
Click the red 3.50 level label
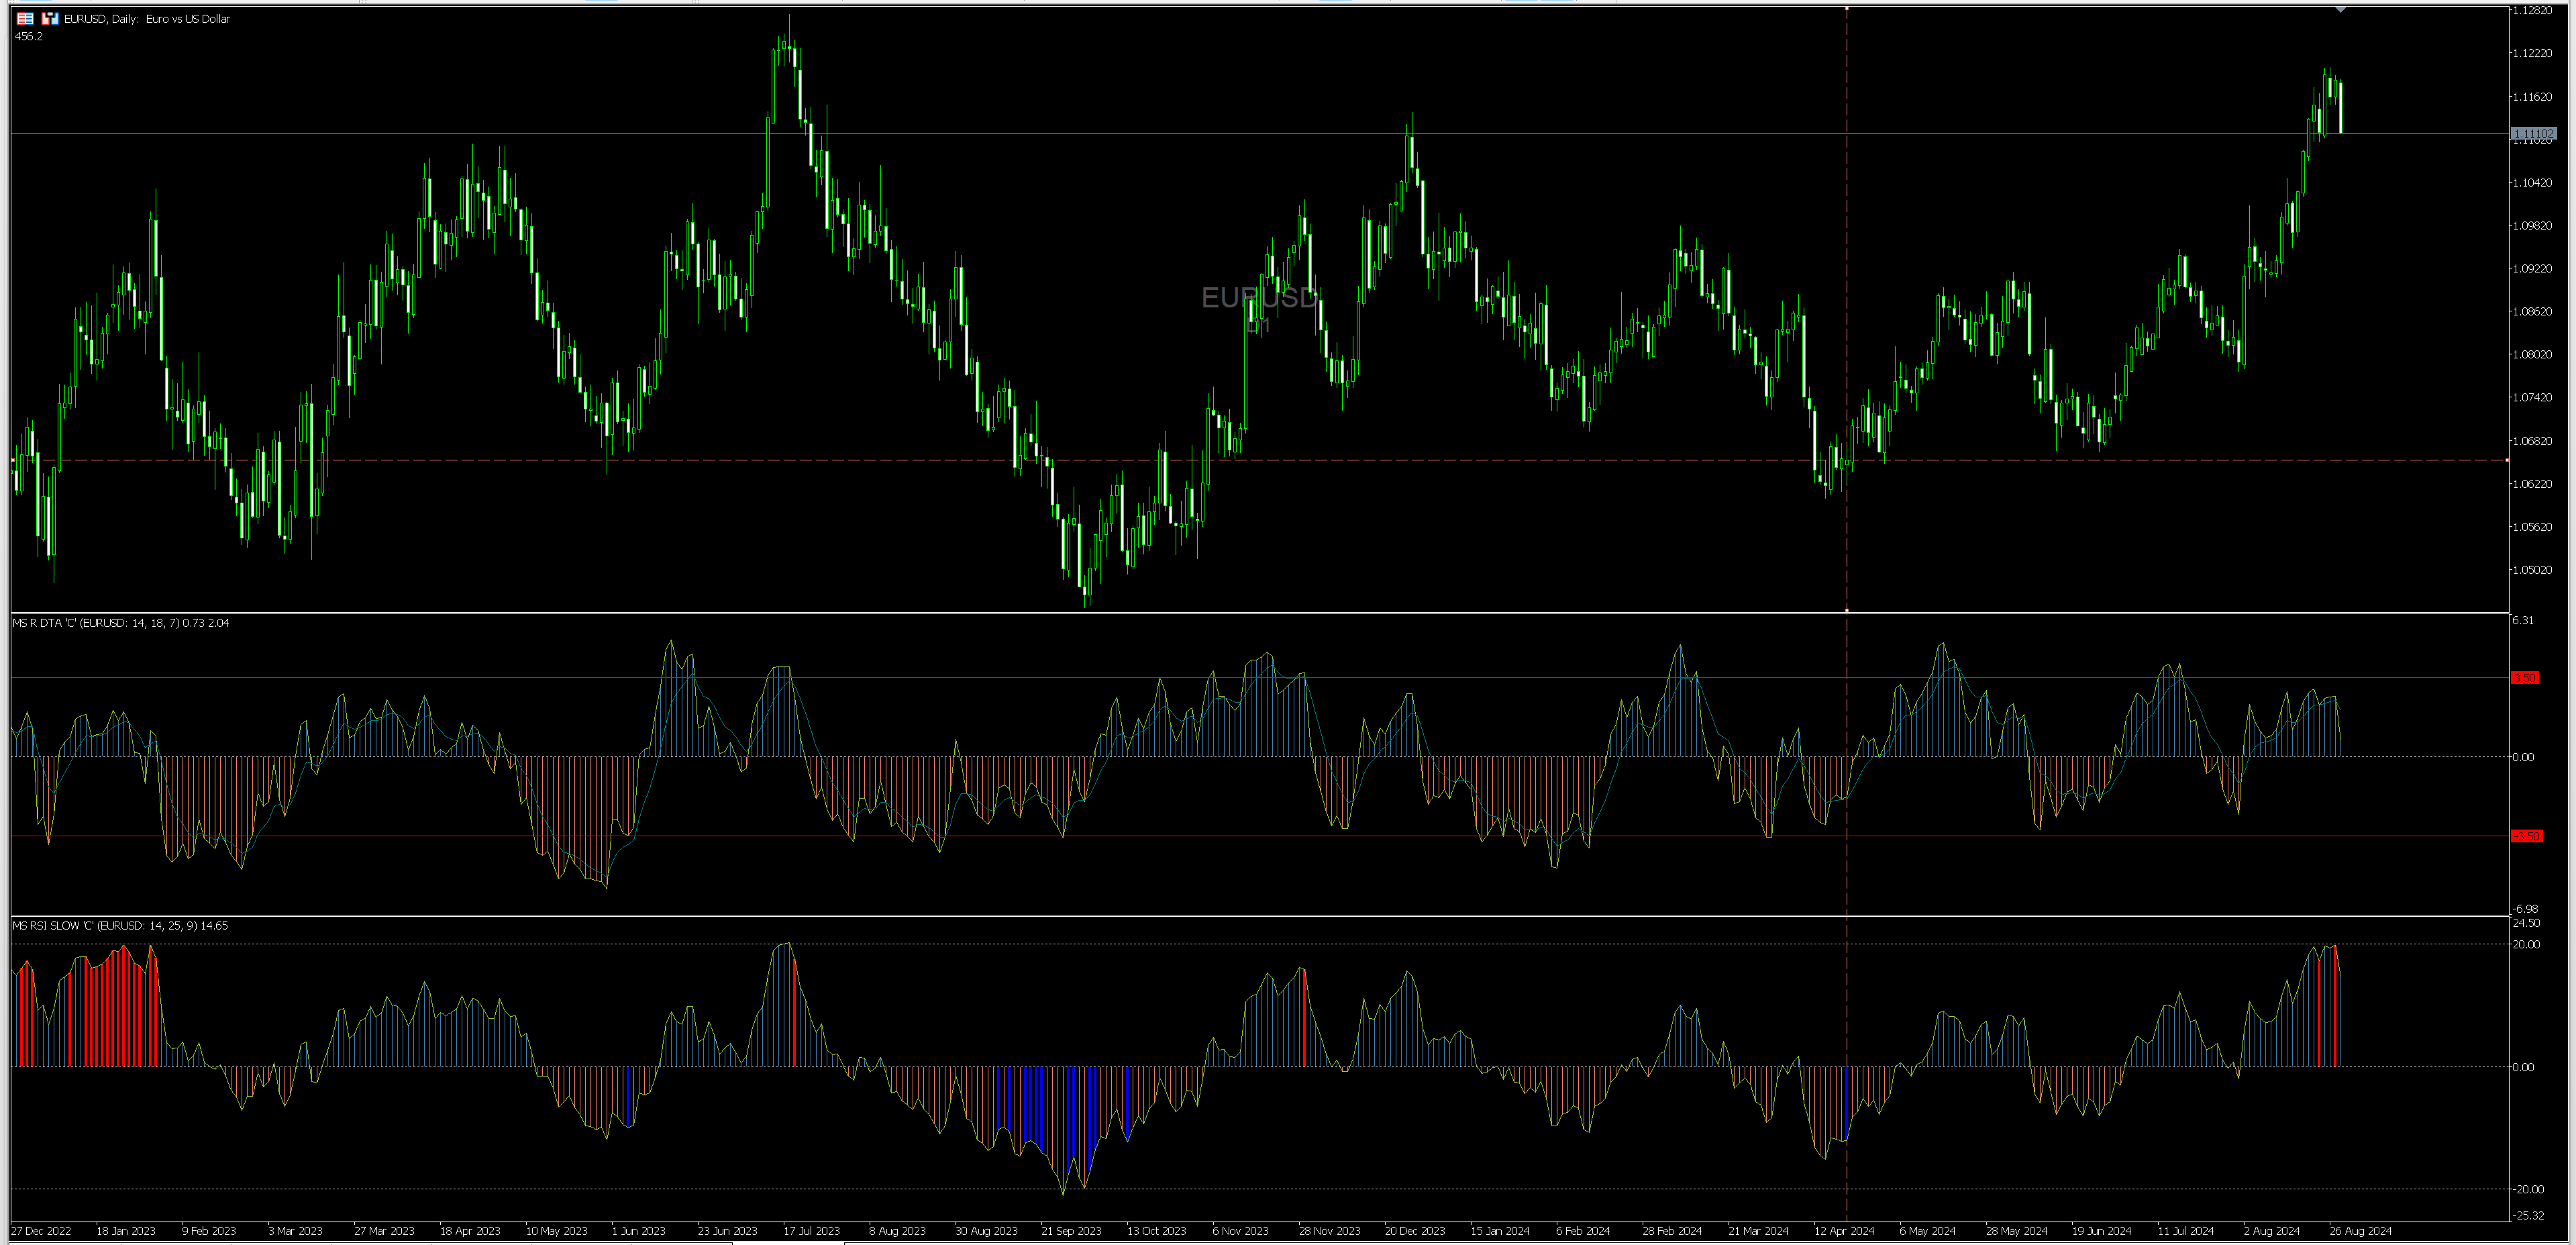(x=2524, y=678)
